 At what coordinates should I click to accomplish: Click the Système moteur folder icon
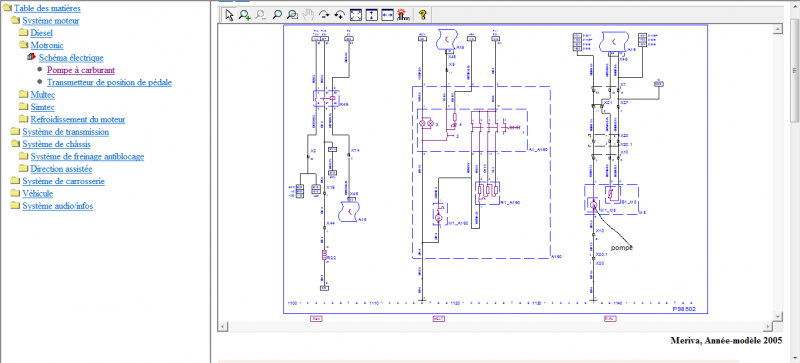pos(15,20)
